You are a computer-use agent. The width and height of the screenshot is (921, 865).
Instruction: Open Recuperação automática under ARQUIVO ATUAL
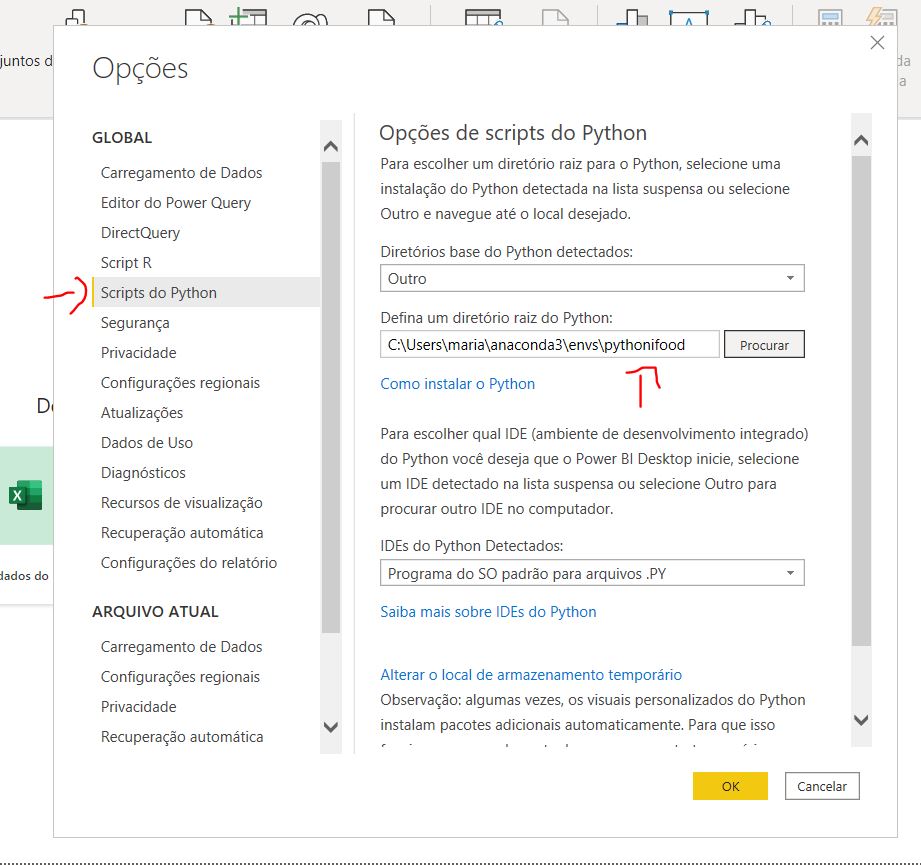coord(182,736)
